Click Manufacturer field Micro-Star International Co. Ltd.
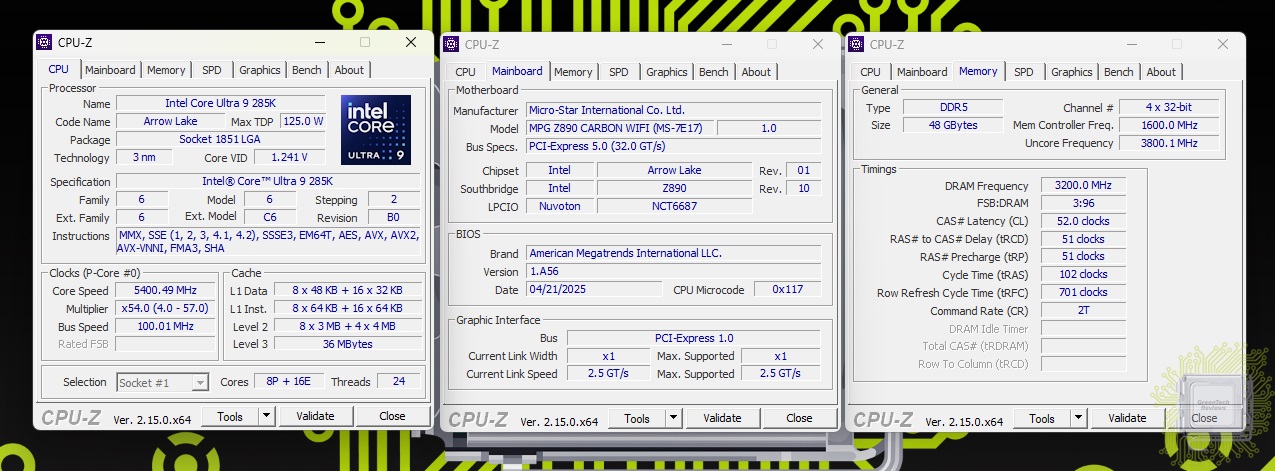Image resolution: width=1275 pixels, height=471 pixels. (x=674, y=110)
